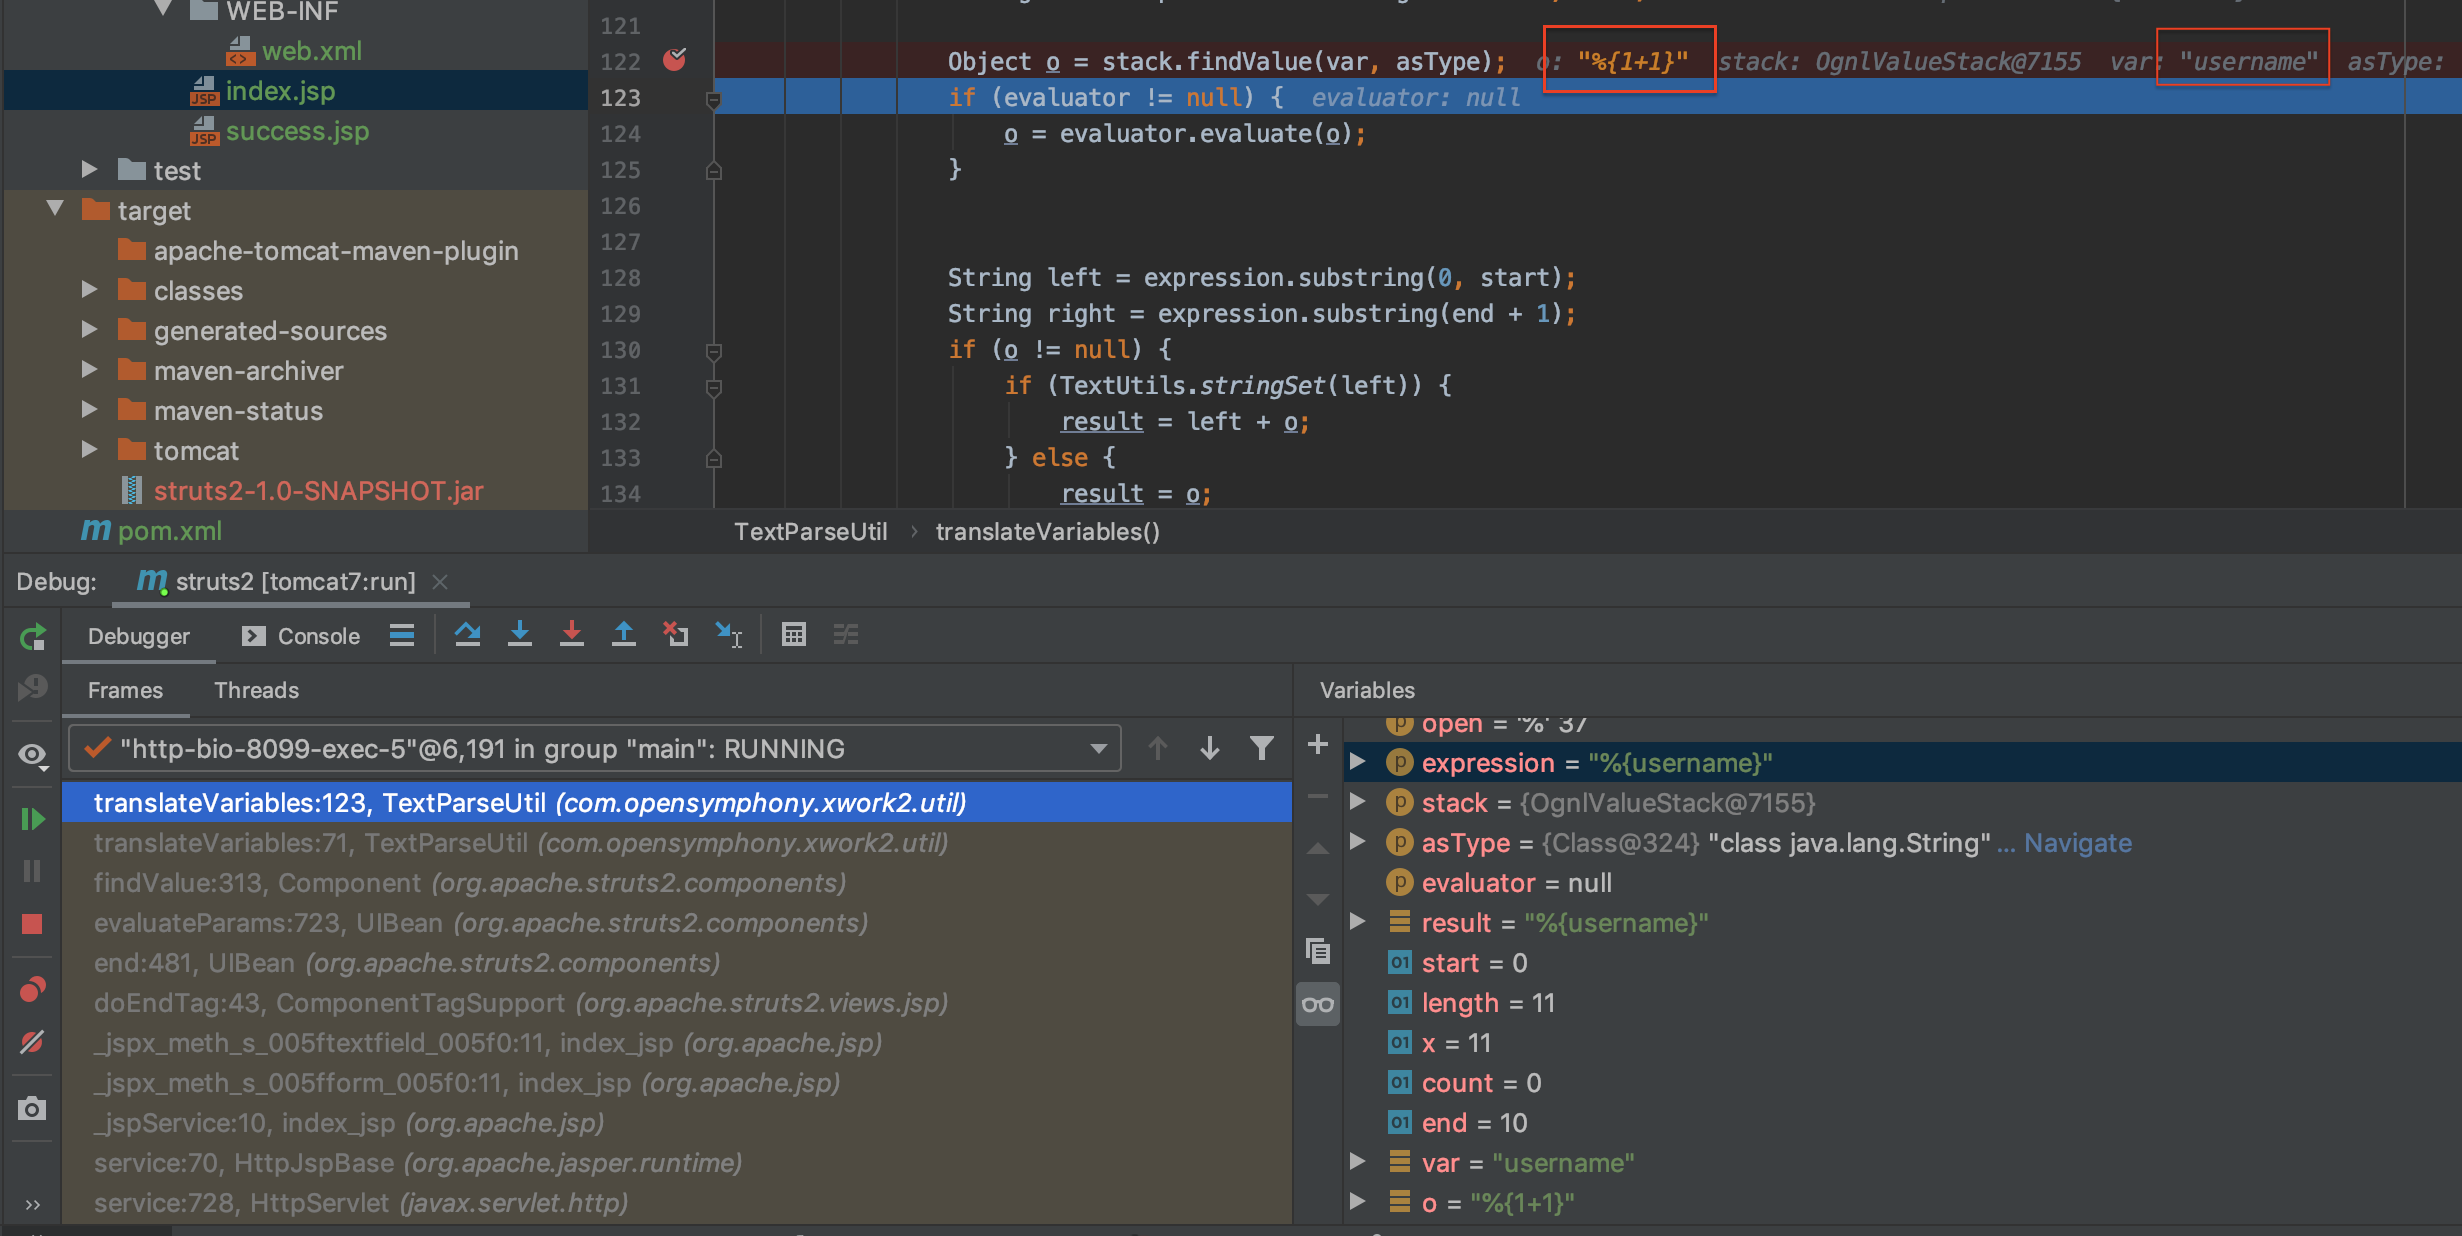The width and height of the screenshot is (2462, 1236).
Task: Select previous frame up arrow
Action: coord(1158,748)
